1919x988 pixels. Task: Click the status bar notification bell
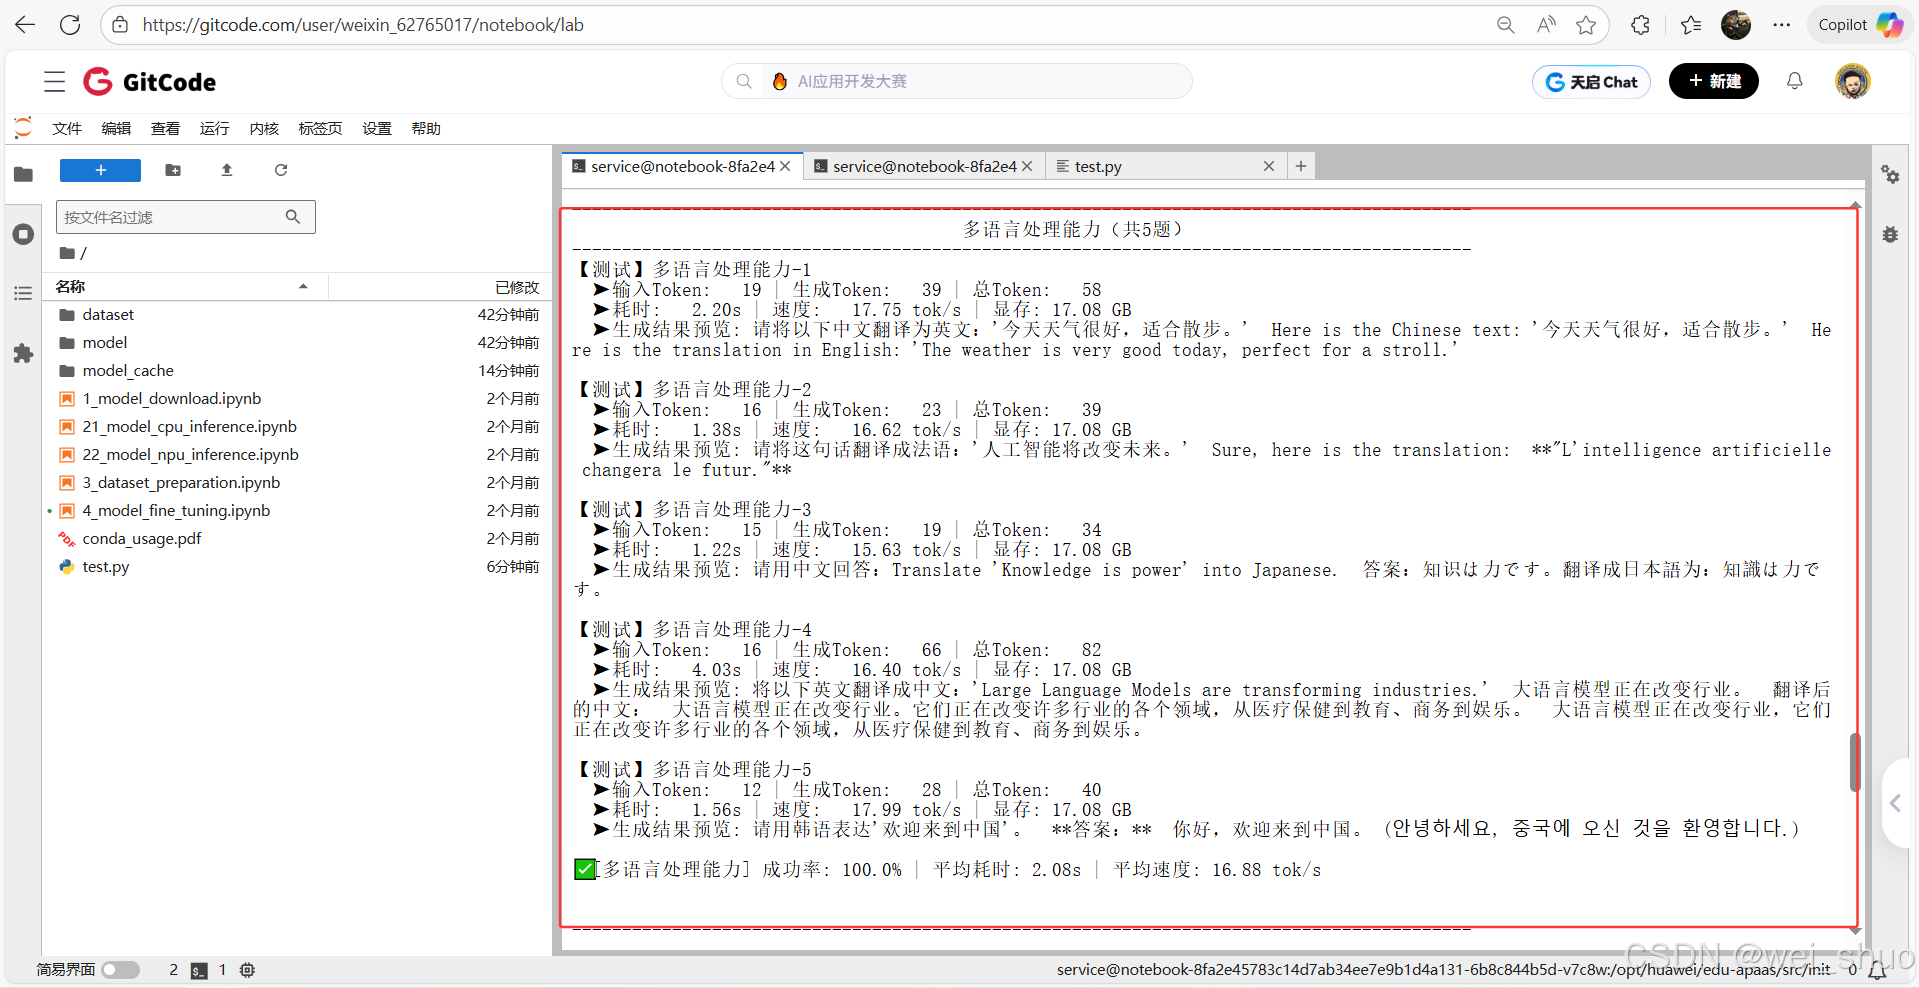pyautogui.click(x=1877, y=970)
